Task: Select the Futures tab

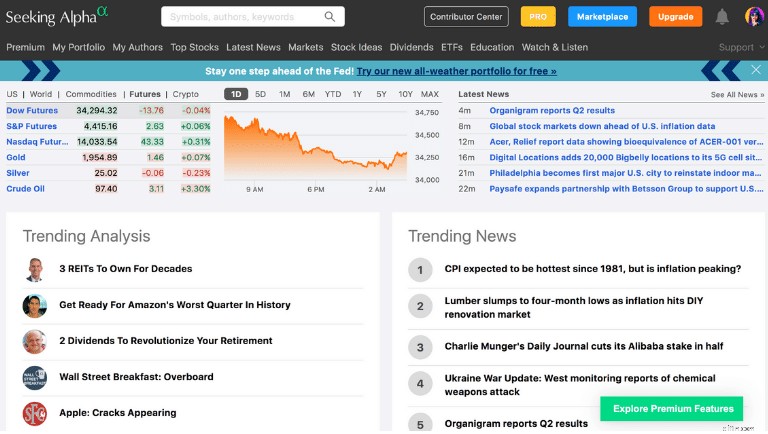Action: coord(145,94)
